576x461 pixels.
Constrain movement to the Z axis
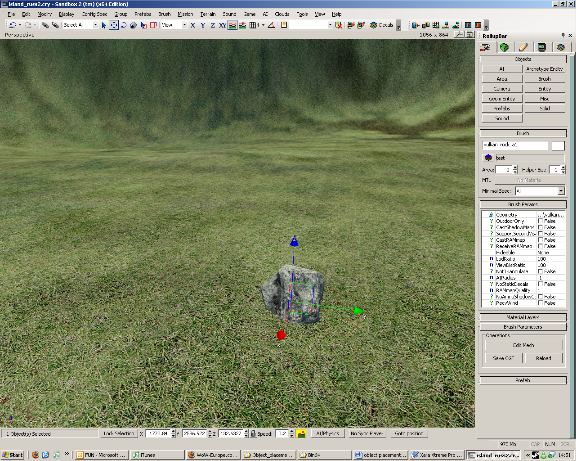pyautogui.click(x=213, y=25)
